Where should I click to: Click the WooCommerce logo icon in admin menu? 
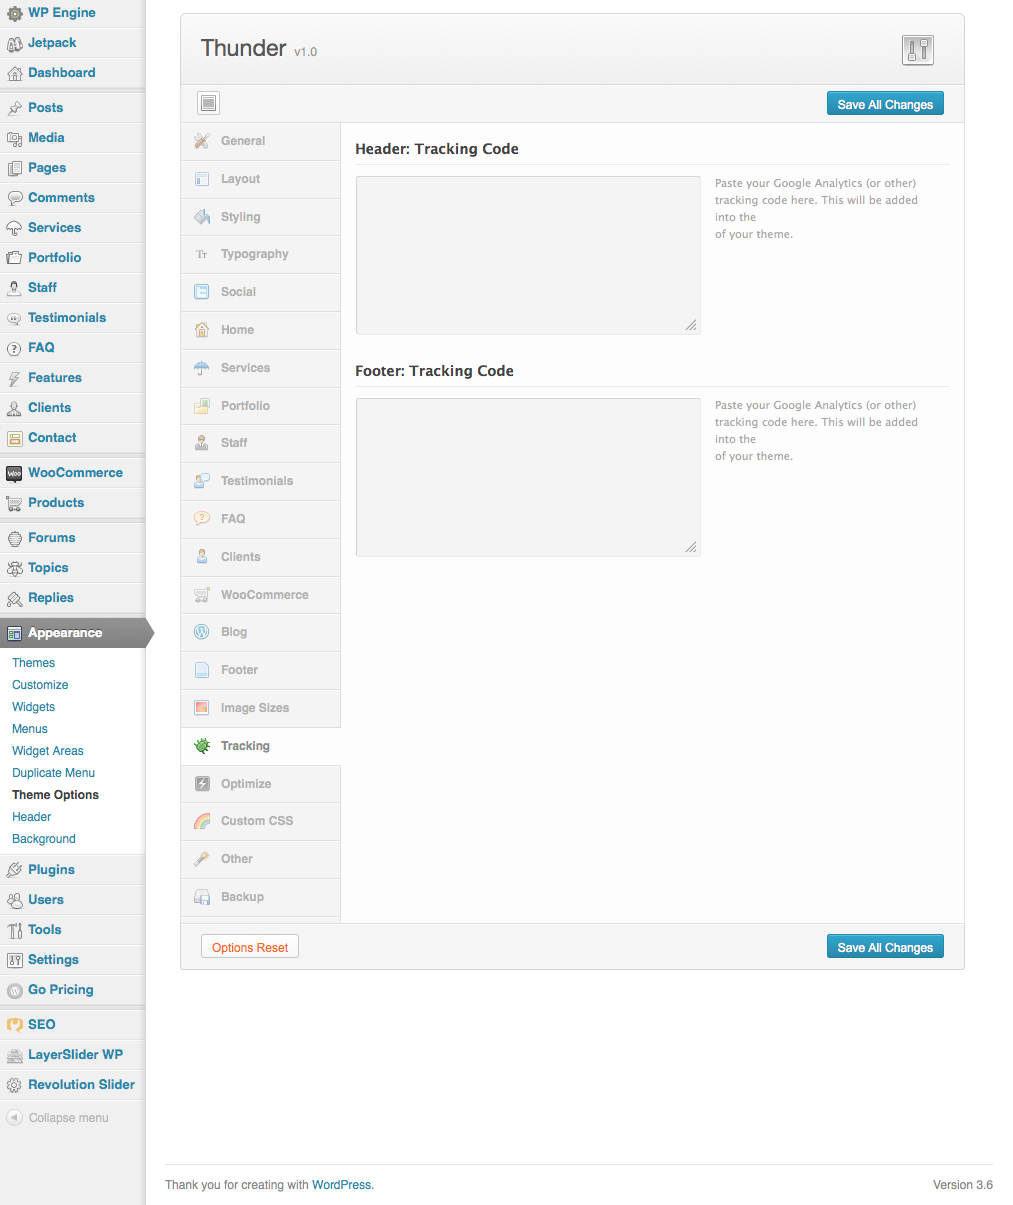14,473
